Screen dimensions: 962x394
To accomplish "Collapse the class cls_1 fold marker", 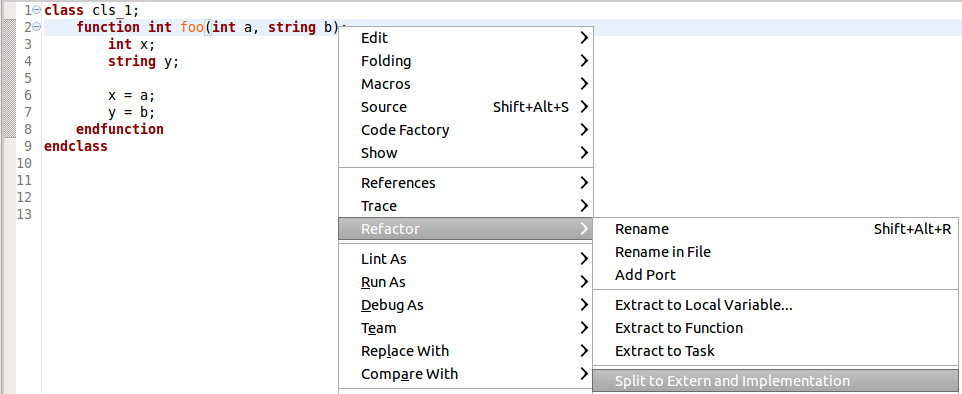I will [x=36, y=10].
